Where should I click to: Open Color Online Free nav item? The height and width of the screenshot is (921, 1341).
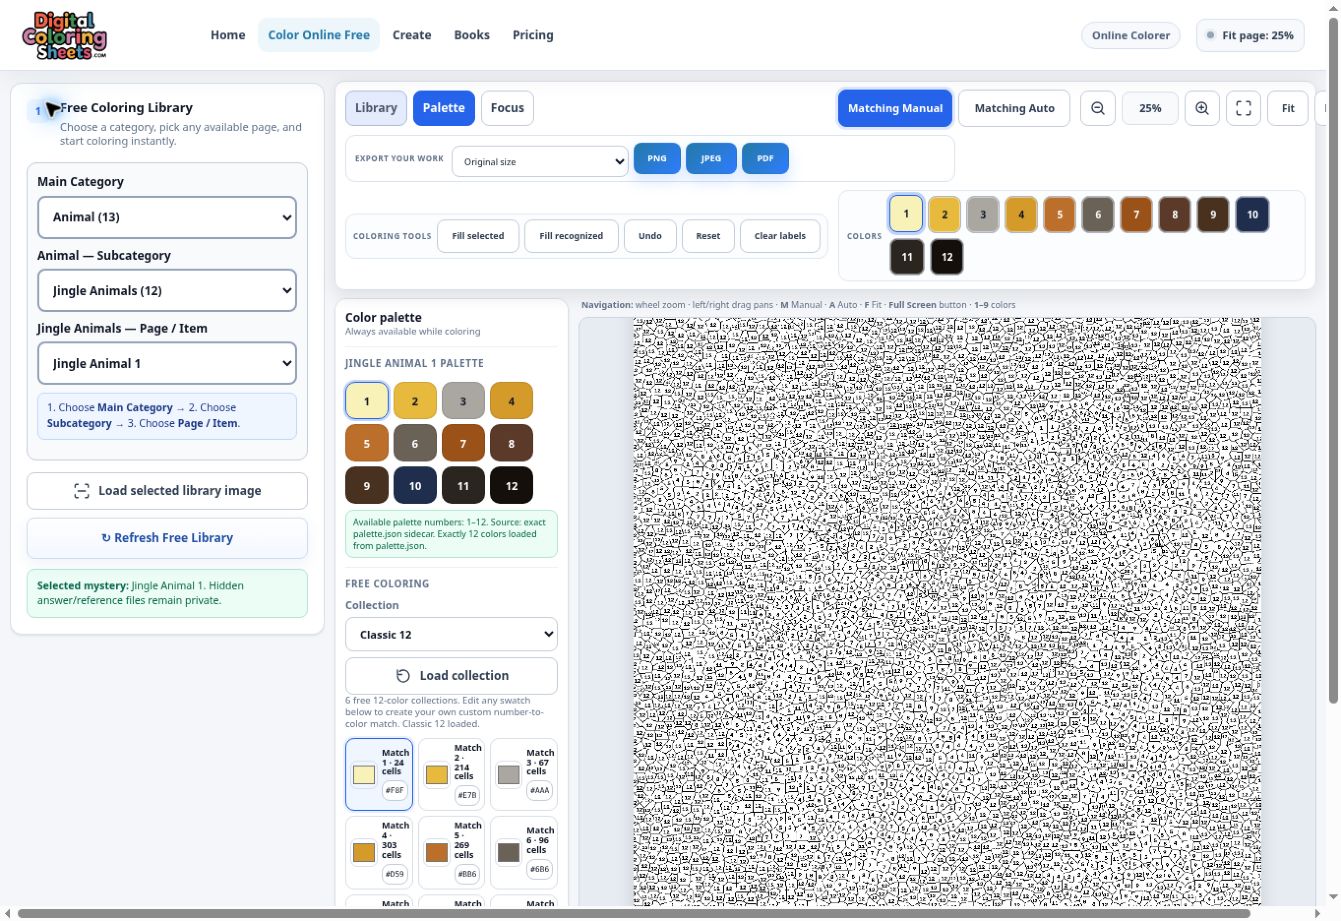coord(319,35)
